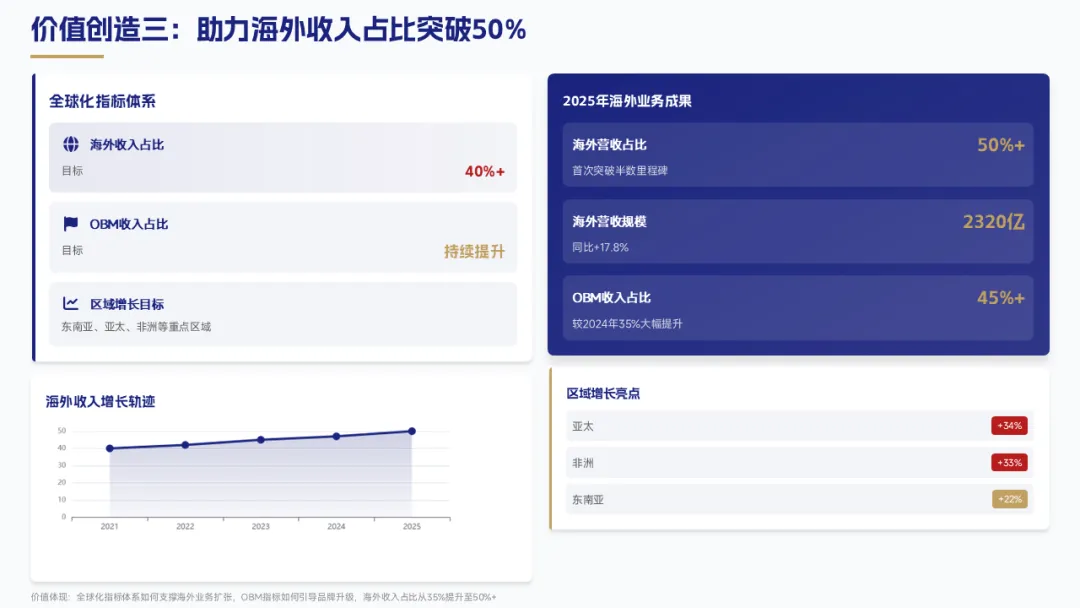
Task: Click the line chart icon beside 区域增长目标
Action: click(71, 304)
